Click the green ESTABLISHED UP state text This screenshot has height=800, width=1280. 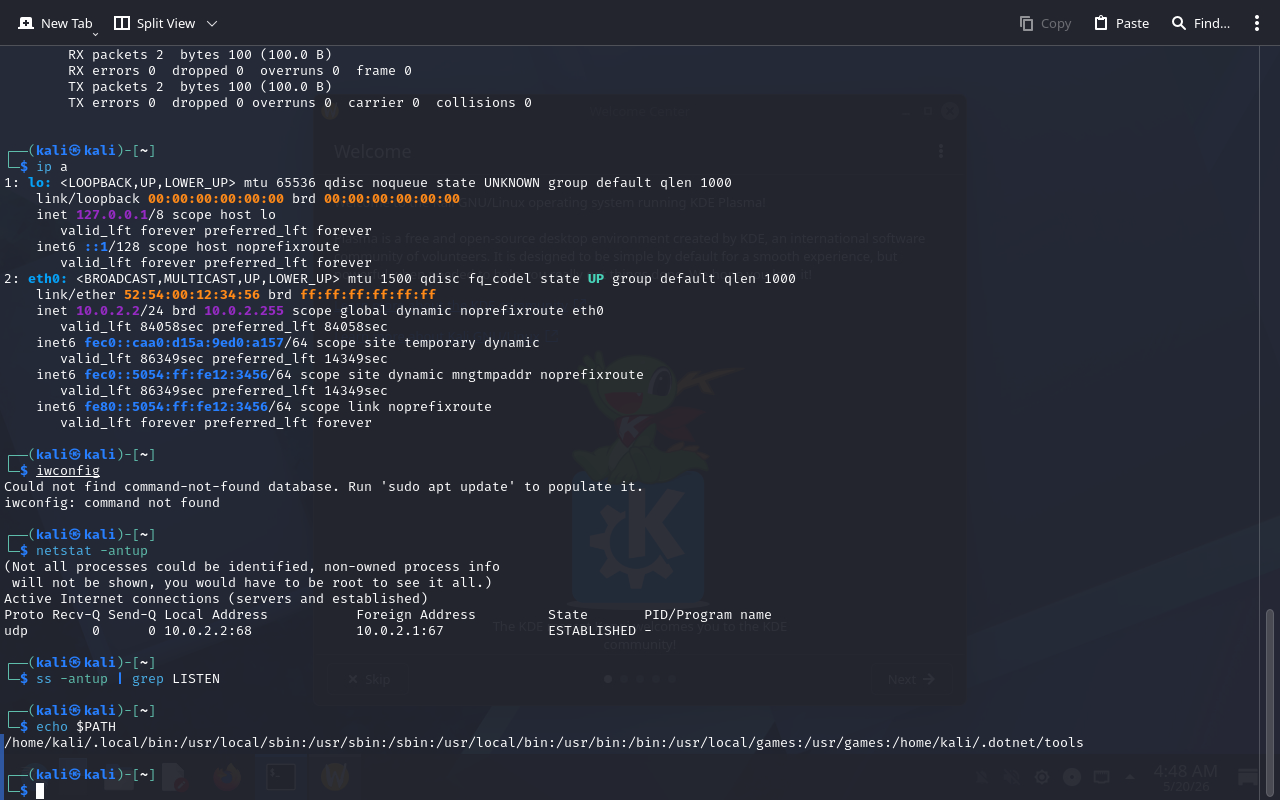596,278
